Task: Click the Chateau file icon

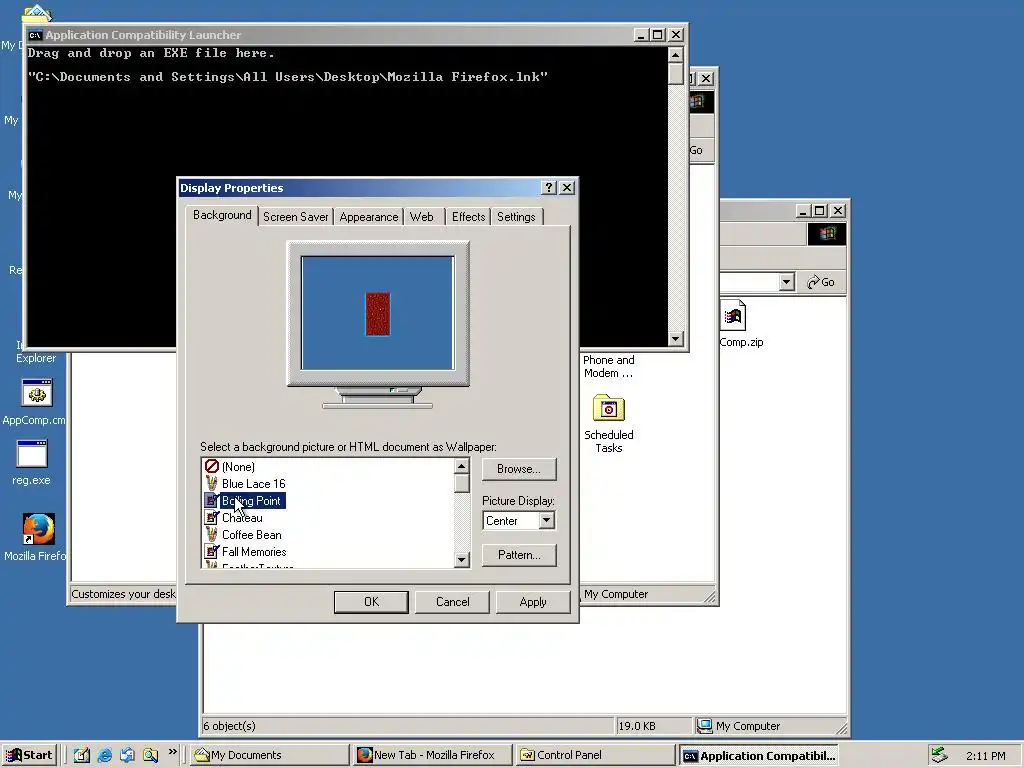Action: coord(211,517)
